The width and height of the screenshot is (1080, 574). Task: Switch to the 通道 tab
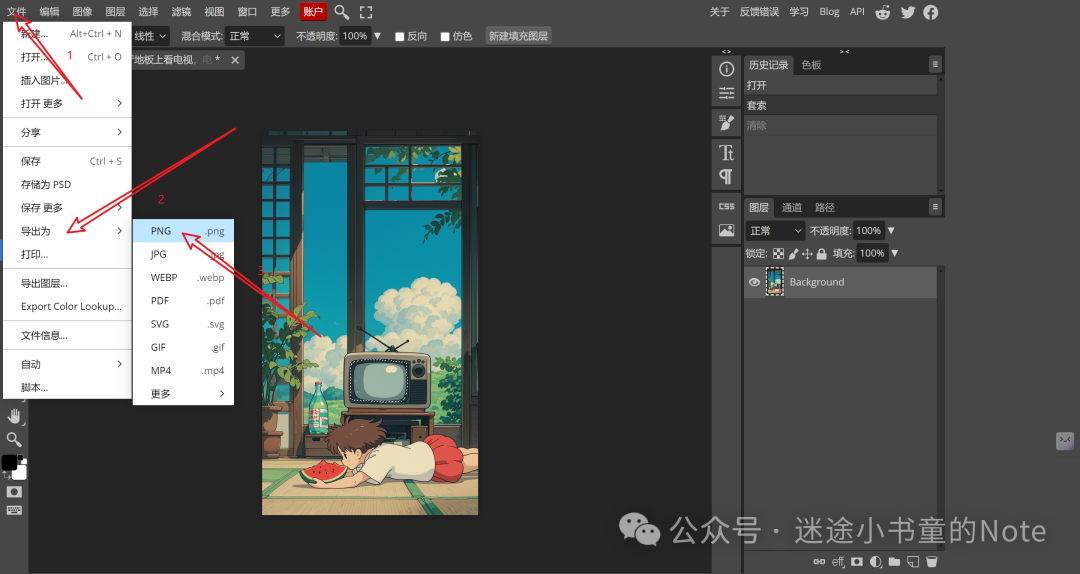pyautogui.click(x=791, y=207)
